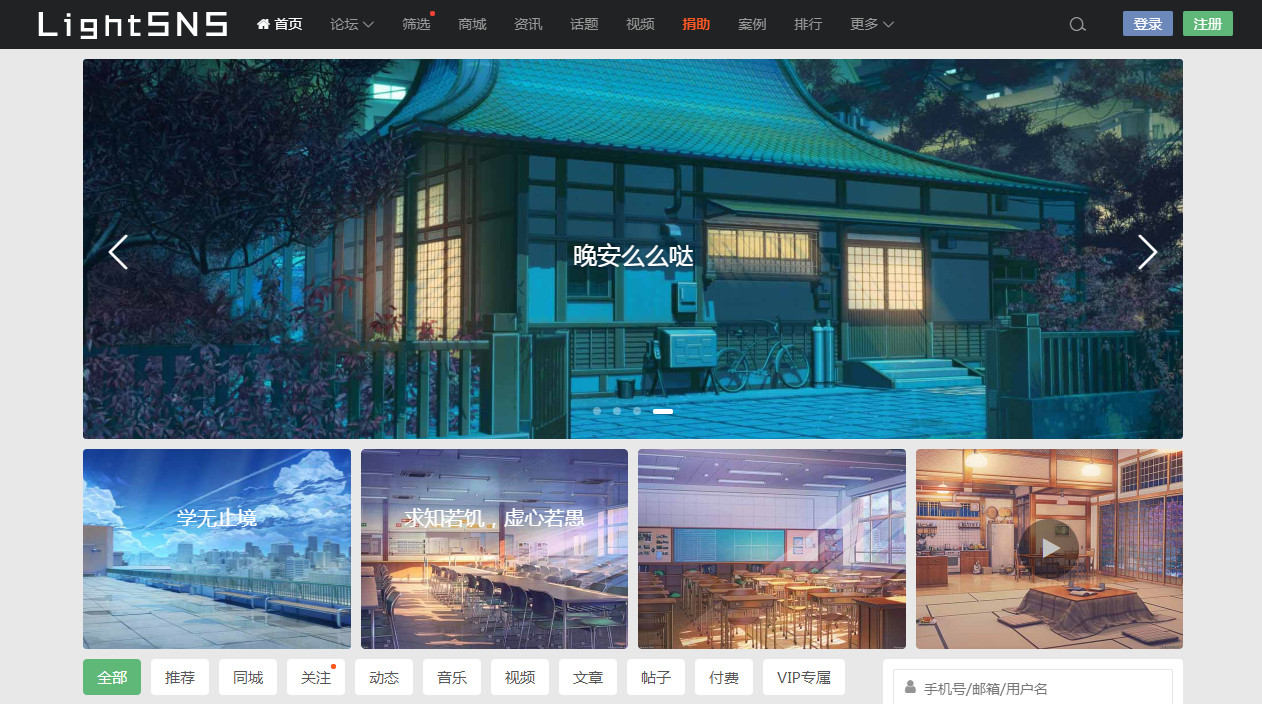Click the 登录 button
The image size is (1262, 704).
click(1148, 24)
